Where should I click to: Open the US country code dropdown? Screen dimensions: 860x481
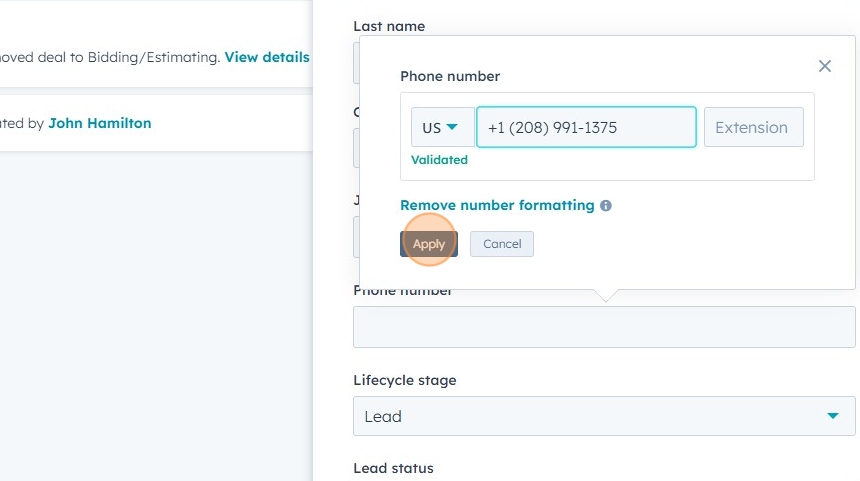[442, 128]
